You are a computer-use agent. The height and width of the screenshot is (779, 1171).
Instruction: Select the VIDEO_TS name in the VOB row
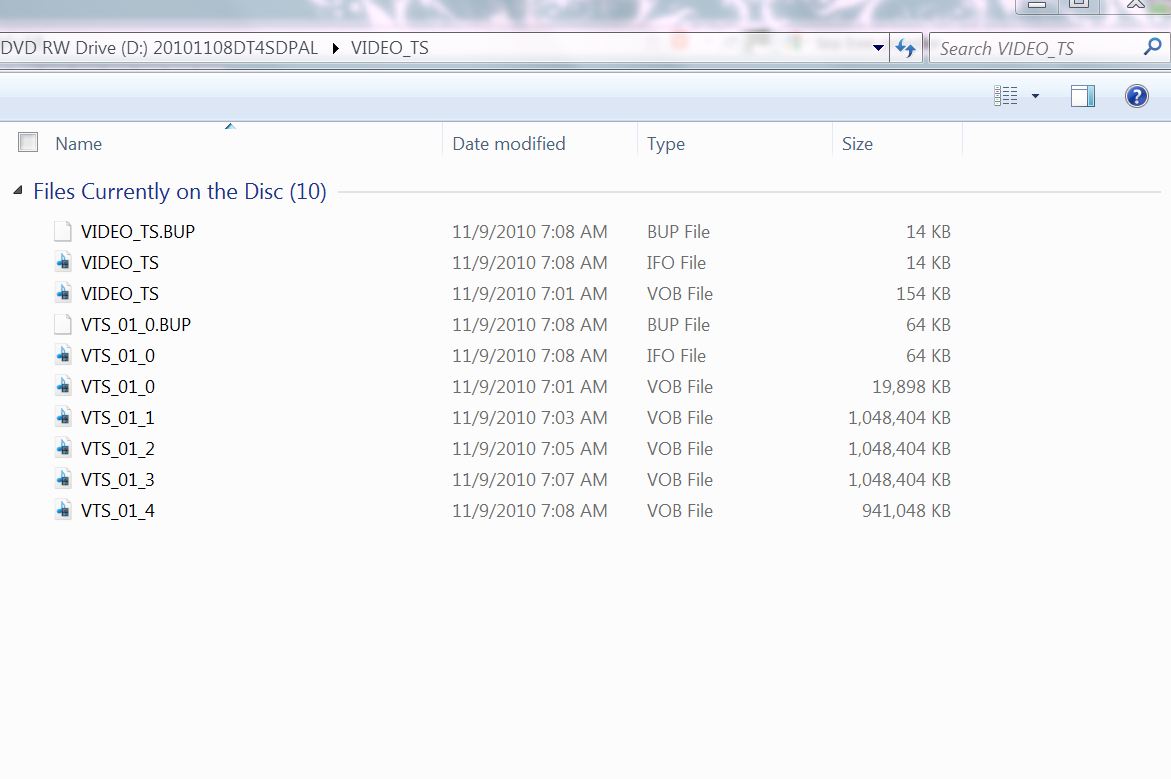point(119,294)
